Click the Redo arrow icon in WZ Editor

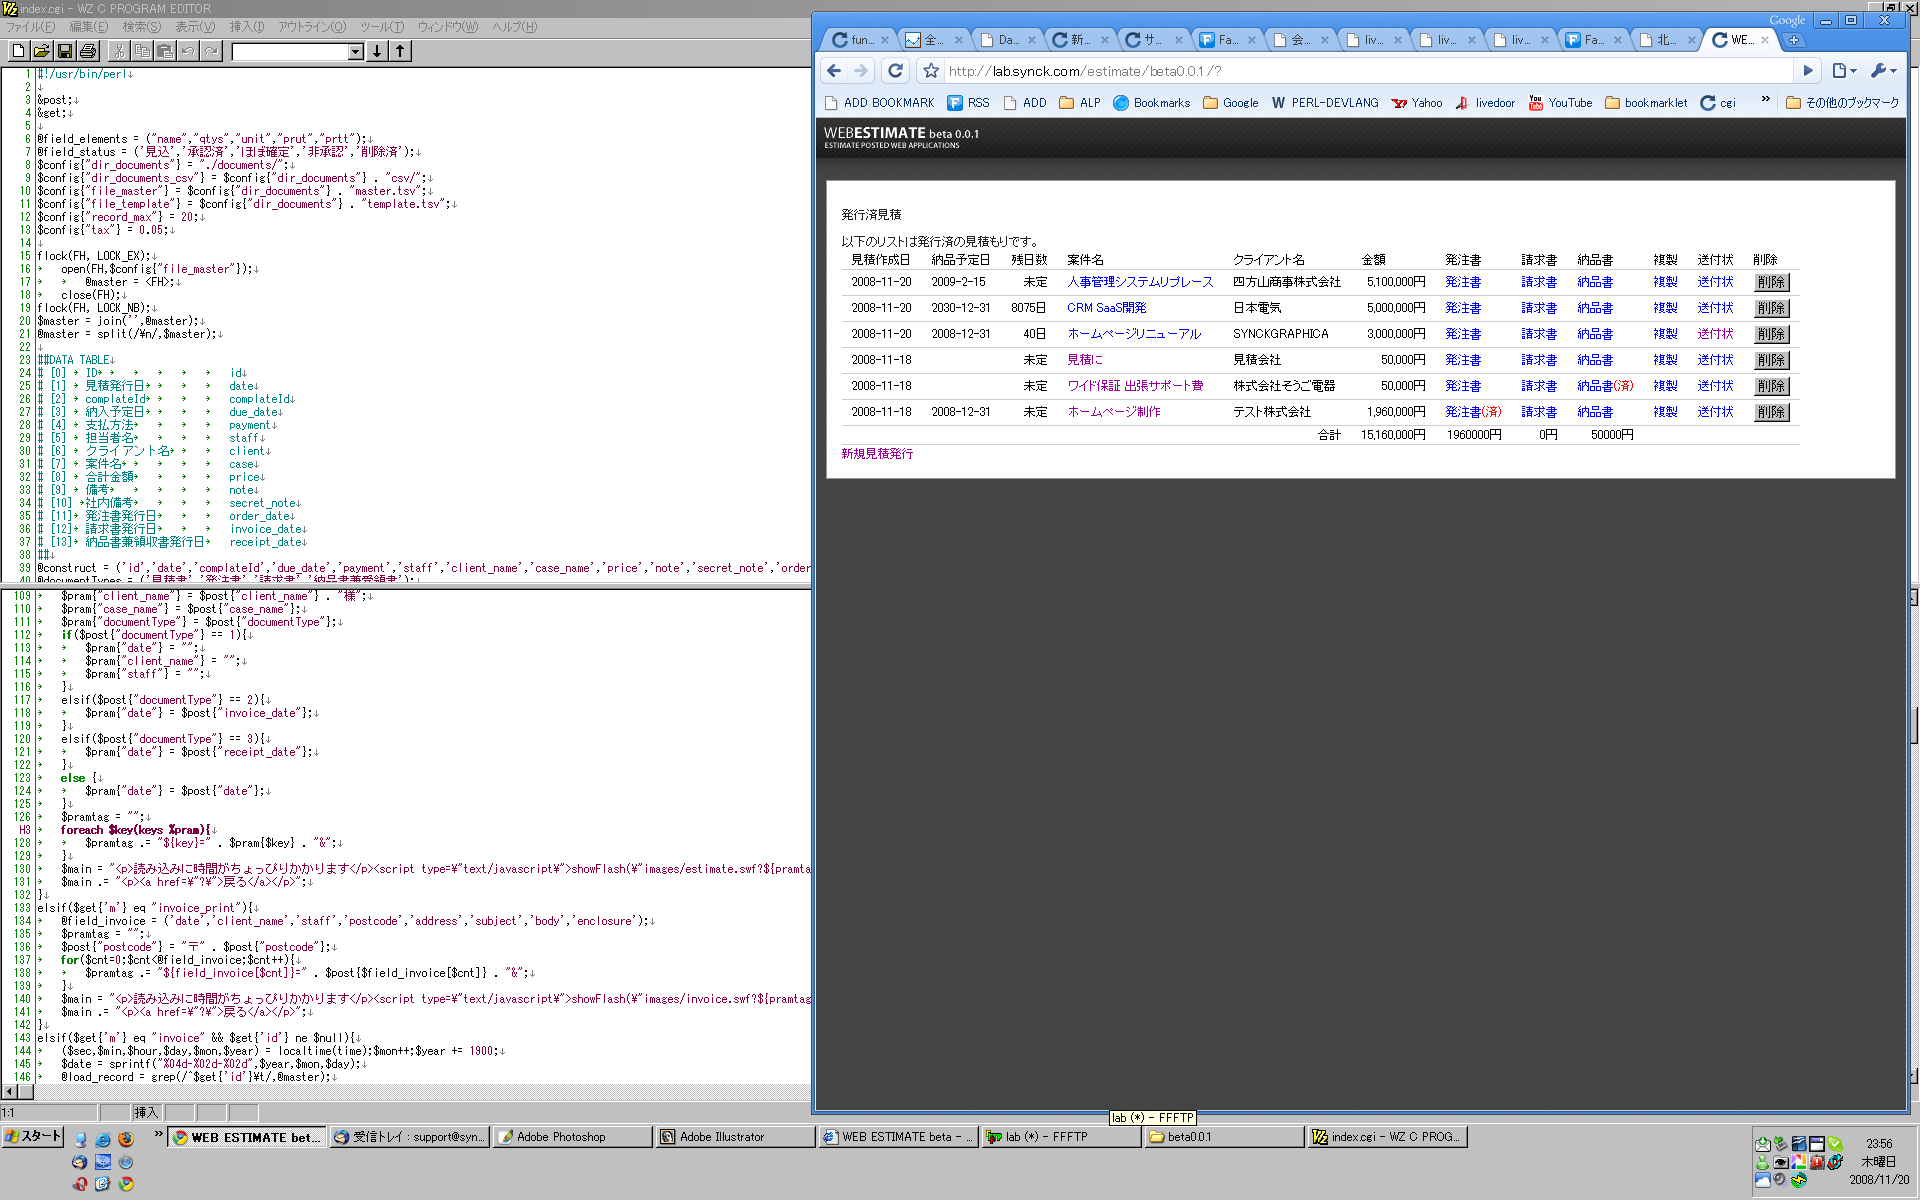tap(211, 51)
